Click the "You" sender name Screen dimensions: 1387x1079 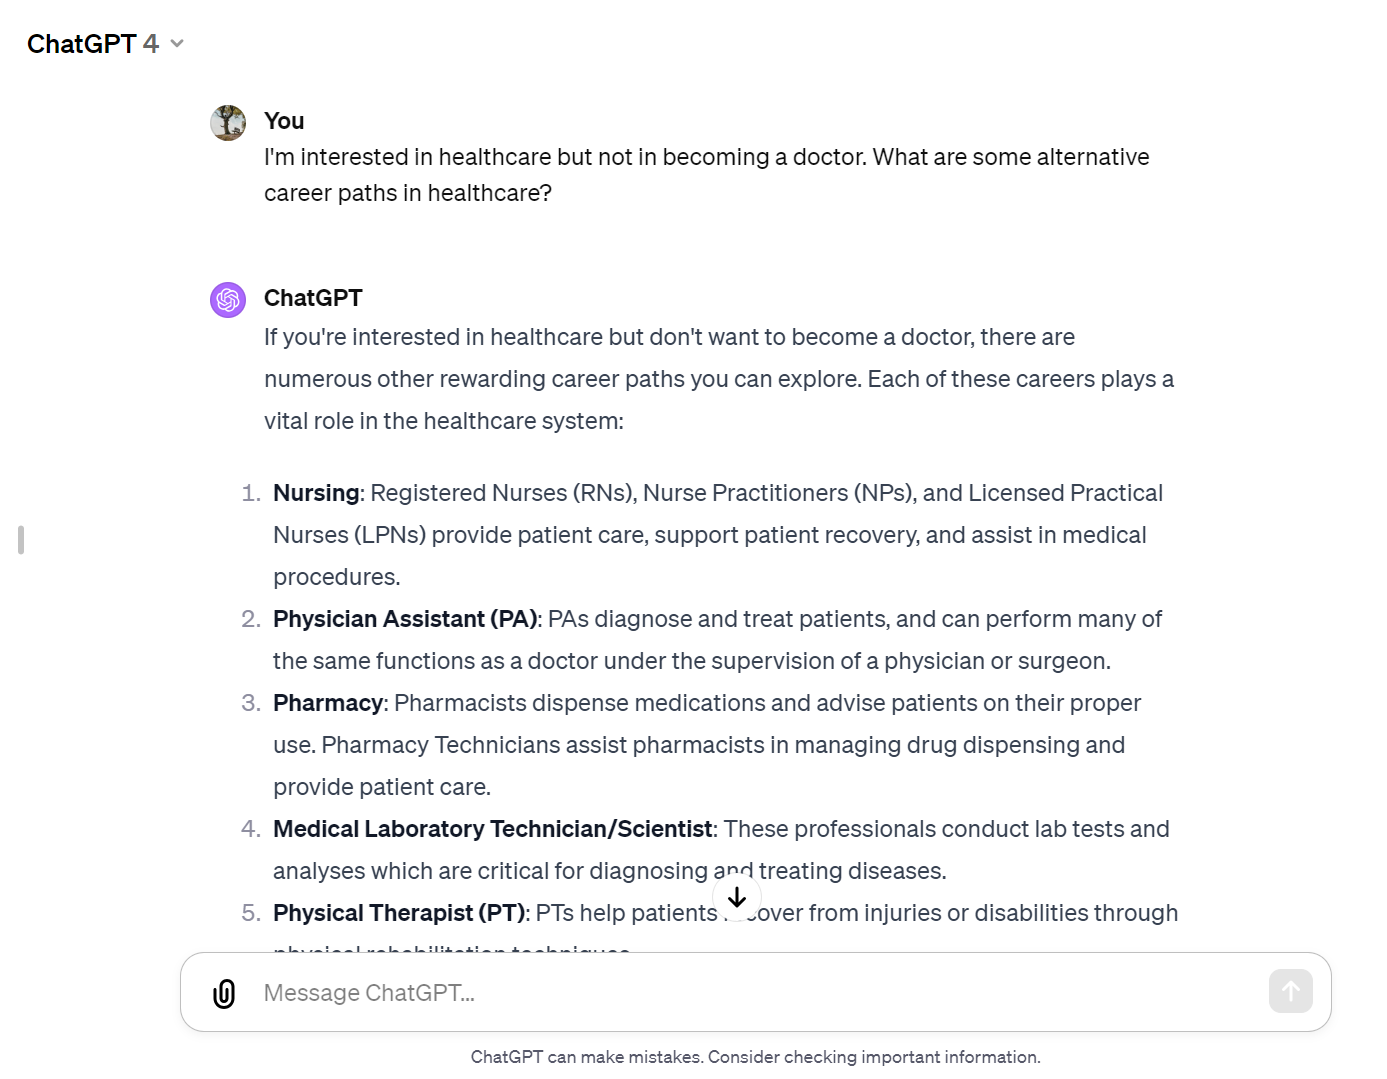[284, 121]
